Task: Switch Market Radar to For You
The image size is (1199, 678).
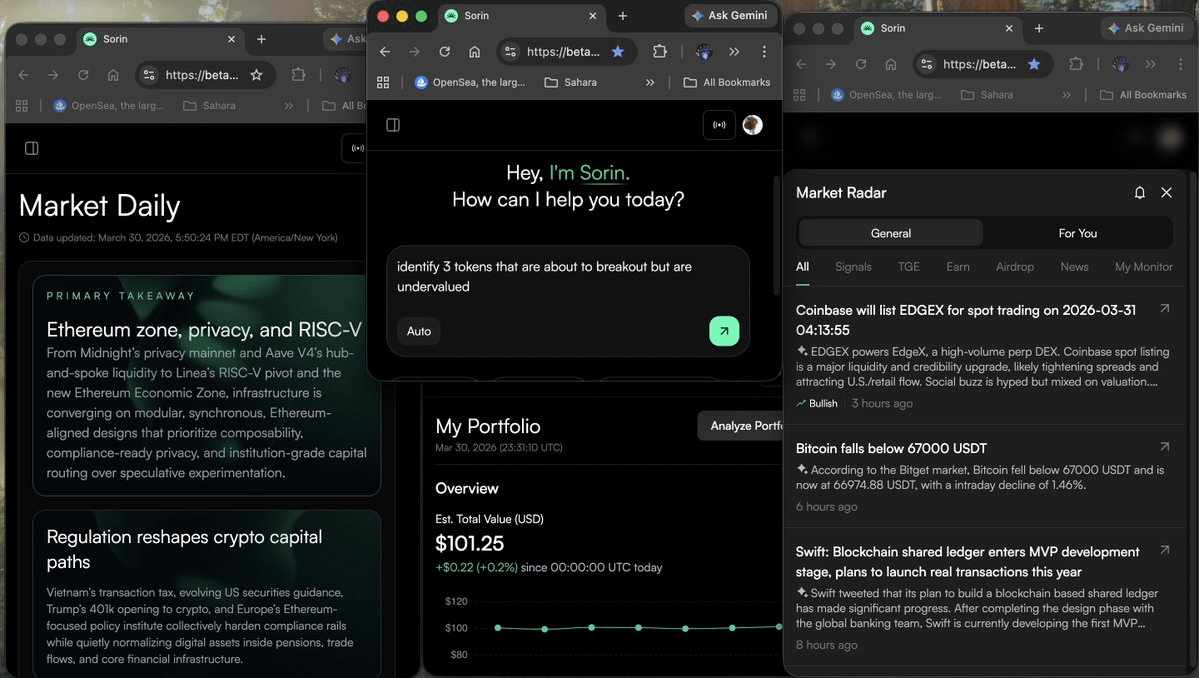Action: tap(1077, 233)
